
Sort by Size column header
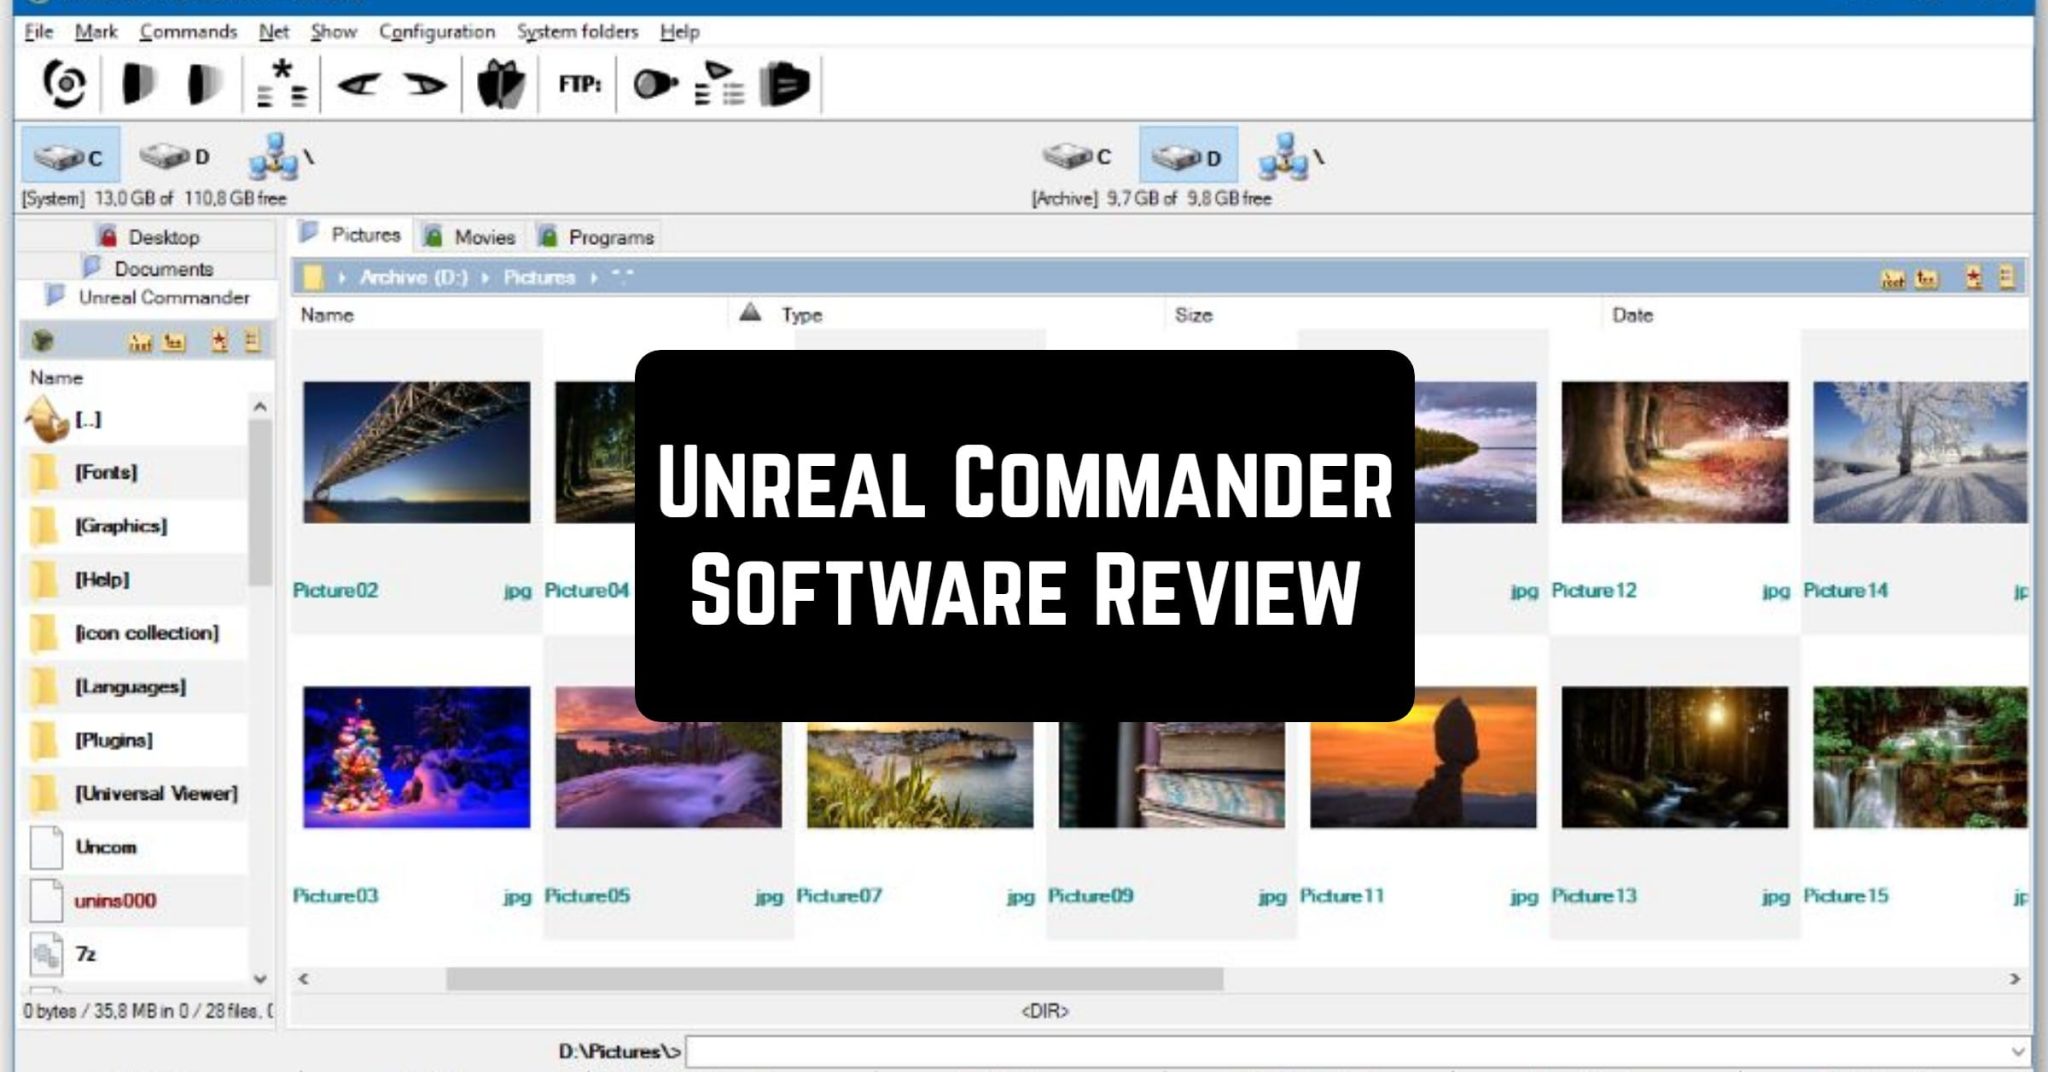pyautogui.click(x=1384, y=315)
